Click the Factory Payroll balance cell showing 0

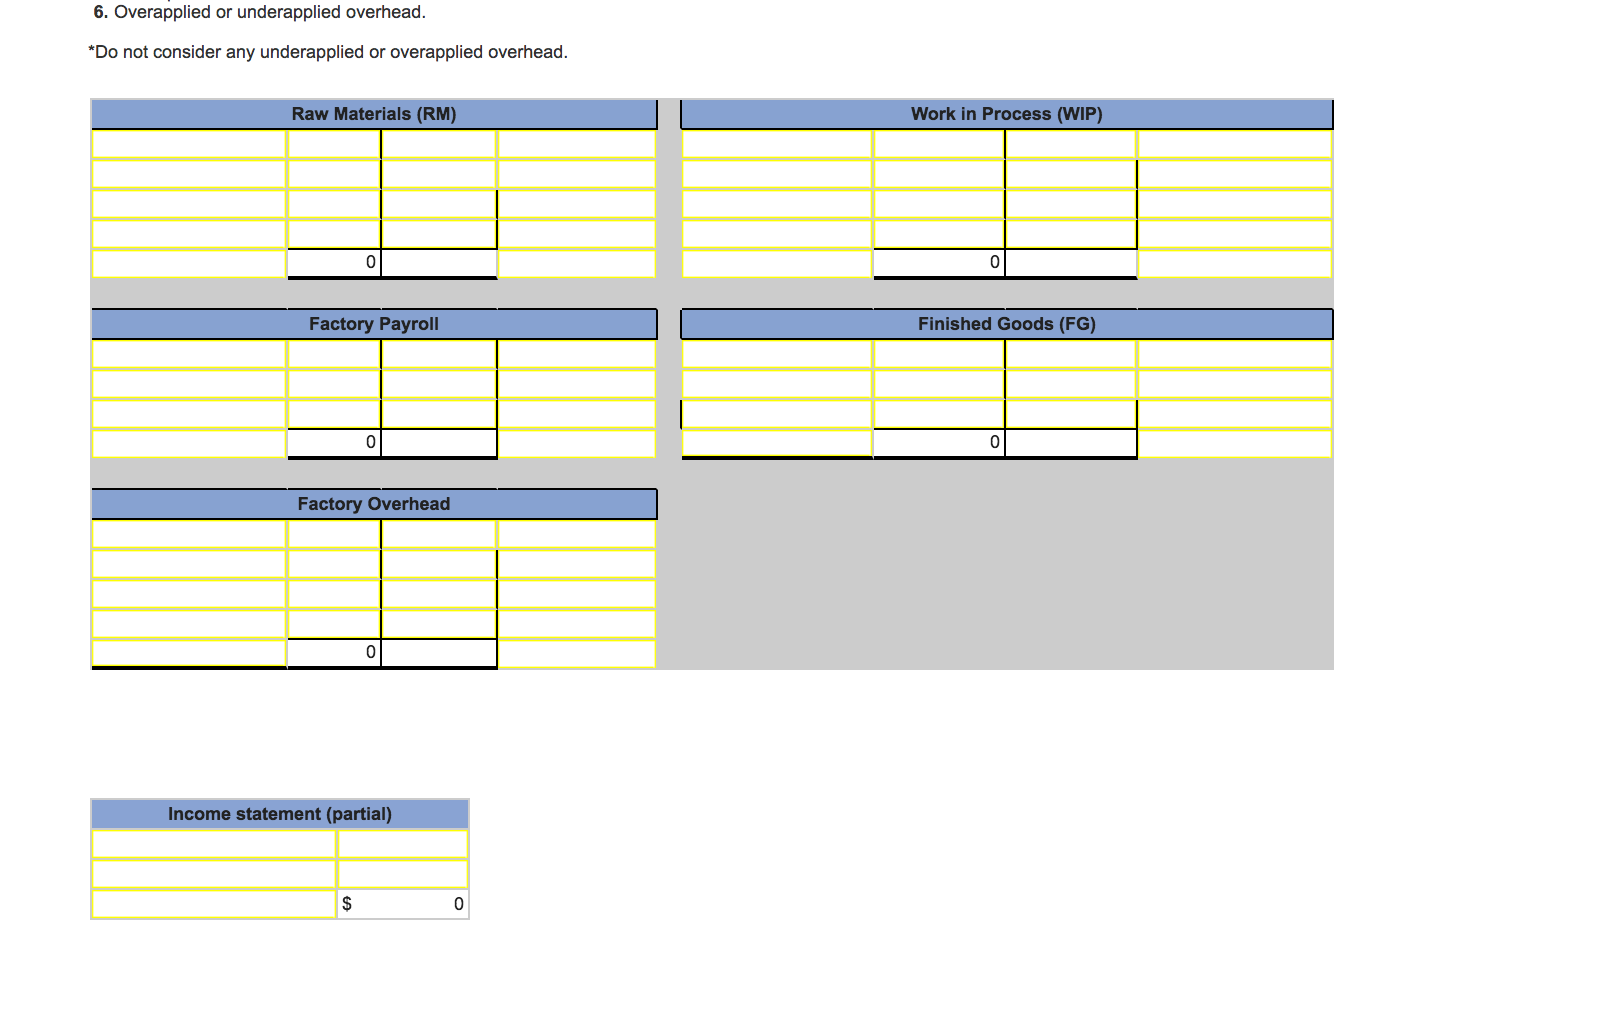pos(334,442)
